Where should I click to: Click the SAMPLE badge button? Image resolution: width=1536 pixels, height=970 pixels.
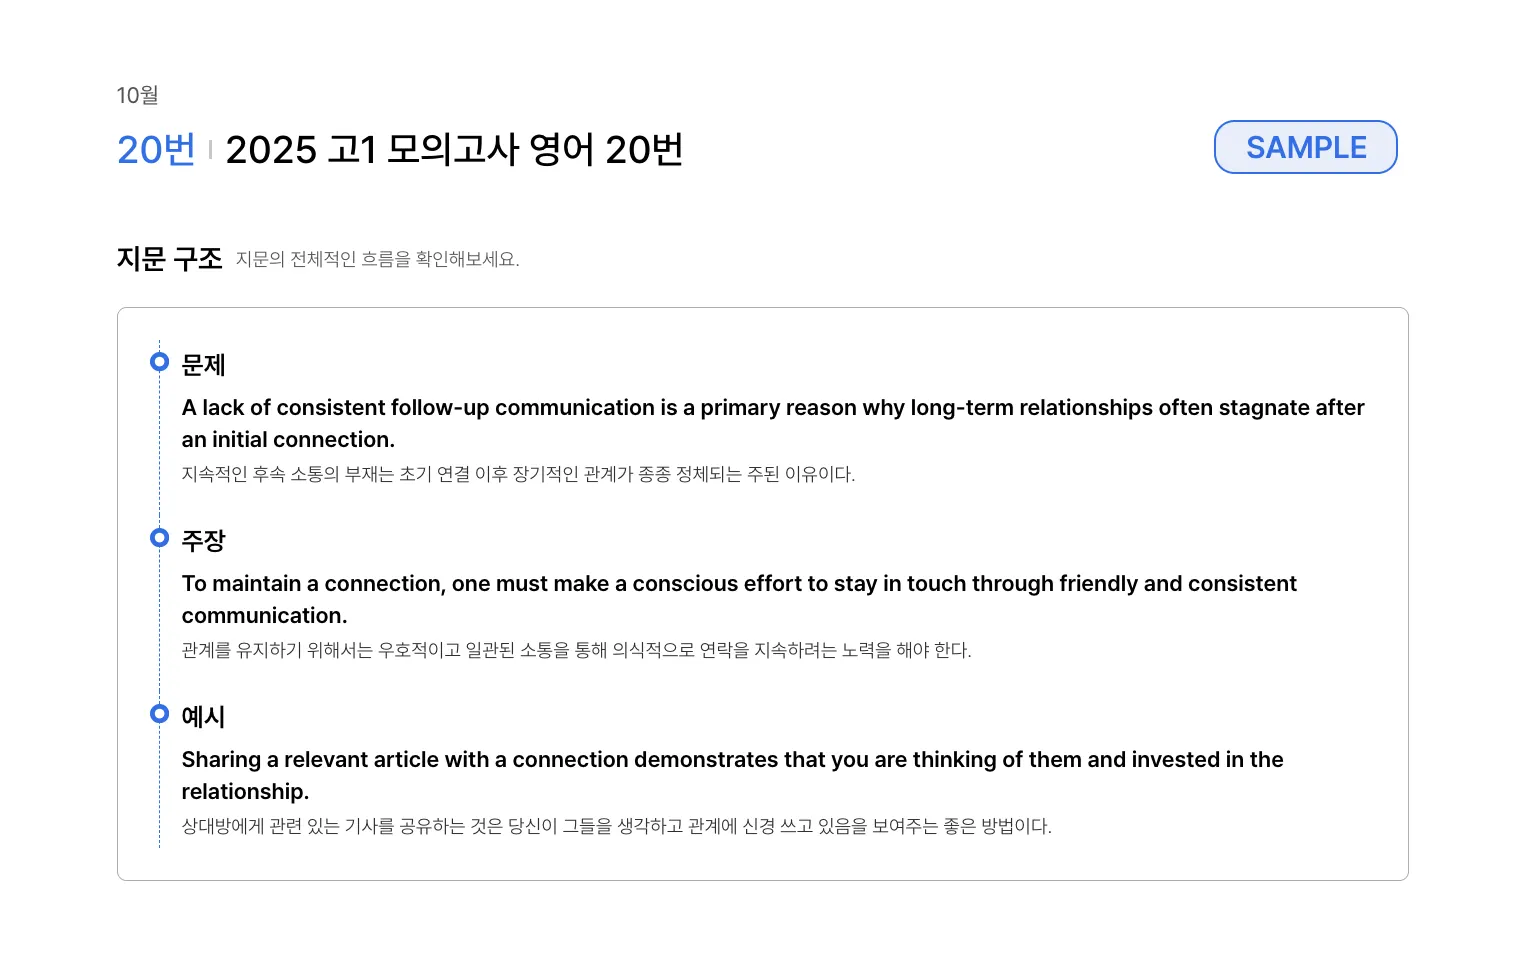1305,148
